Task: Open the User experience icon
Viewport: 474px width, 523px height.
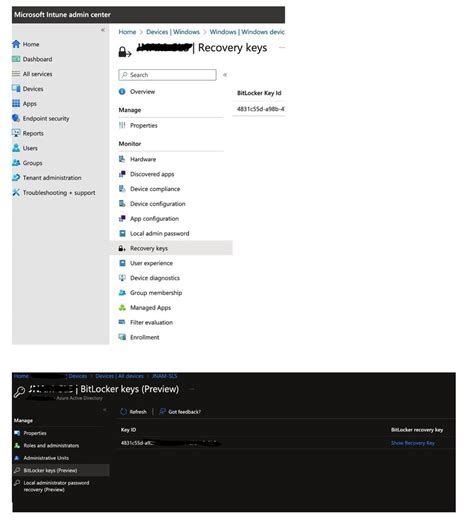Action: [x=122, y=263]
